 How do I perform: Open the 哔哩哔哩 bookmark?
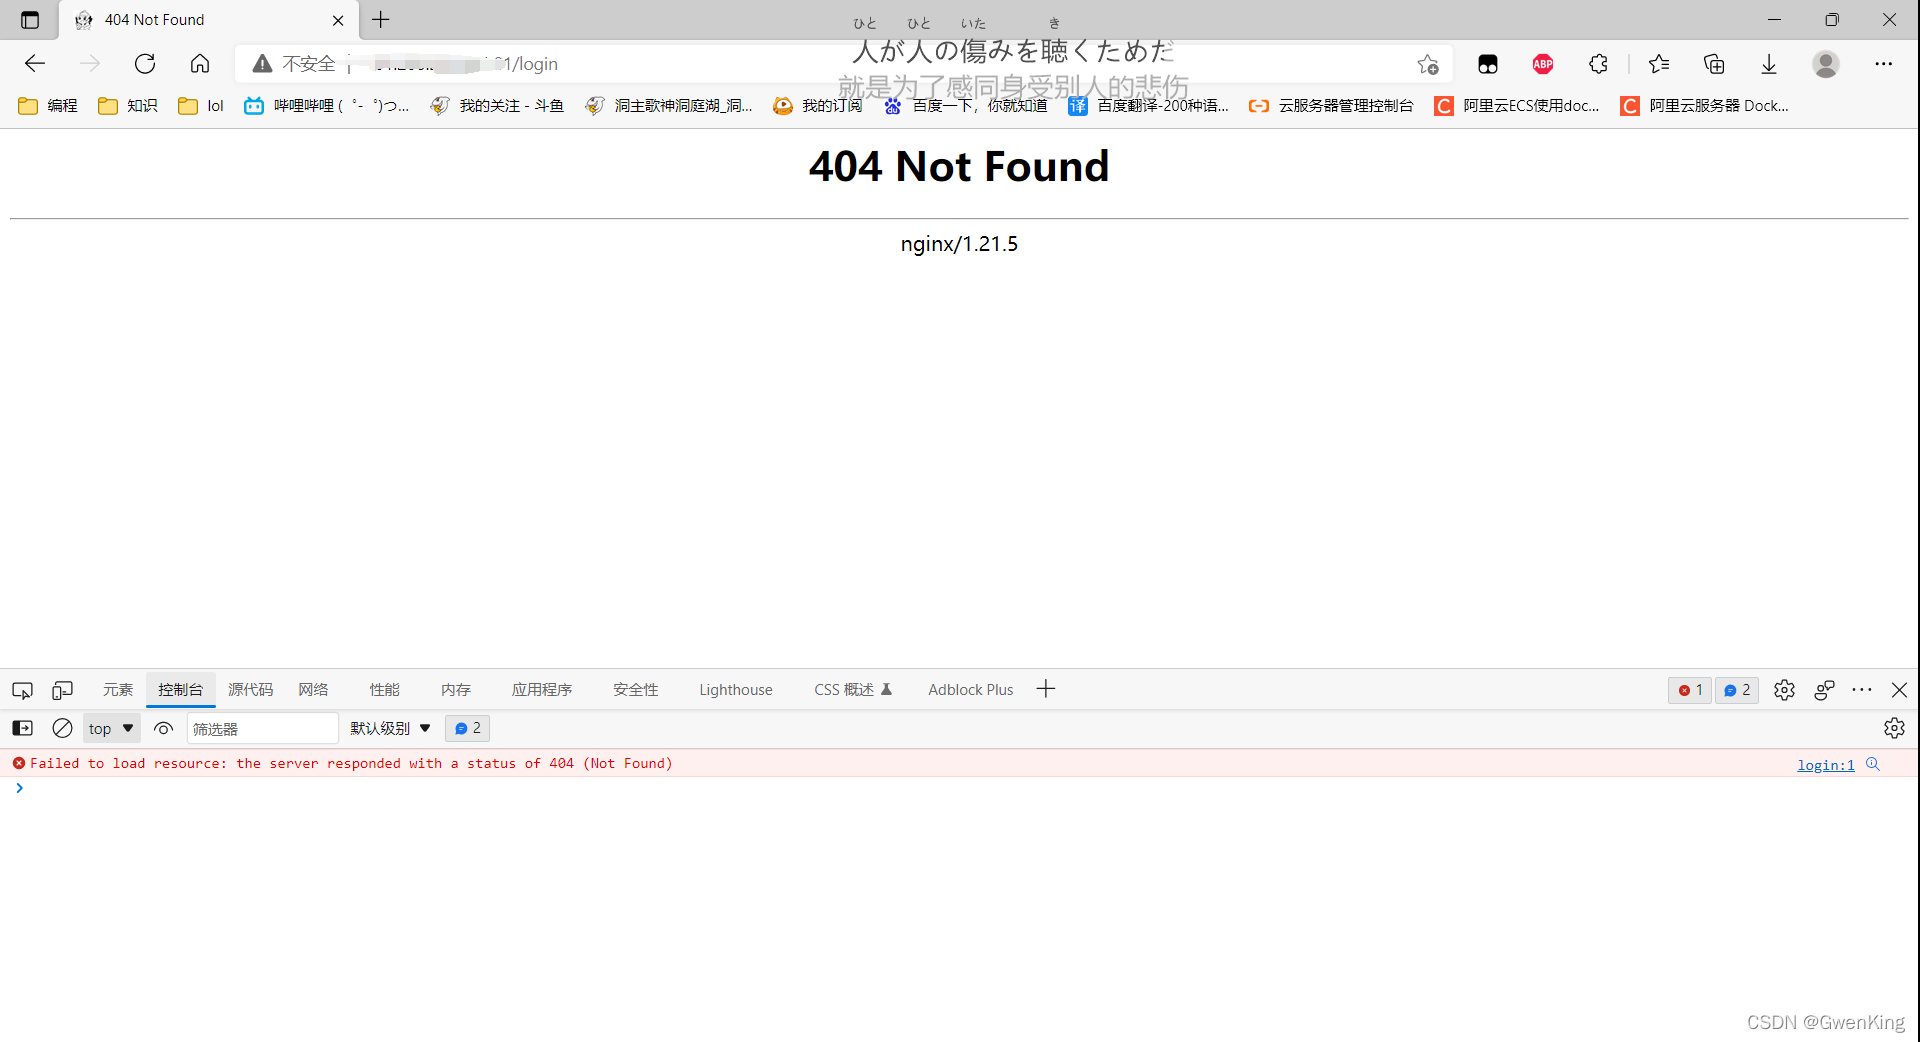pos(327,105)
